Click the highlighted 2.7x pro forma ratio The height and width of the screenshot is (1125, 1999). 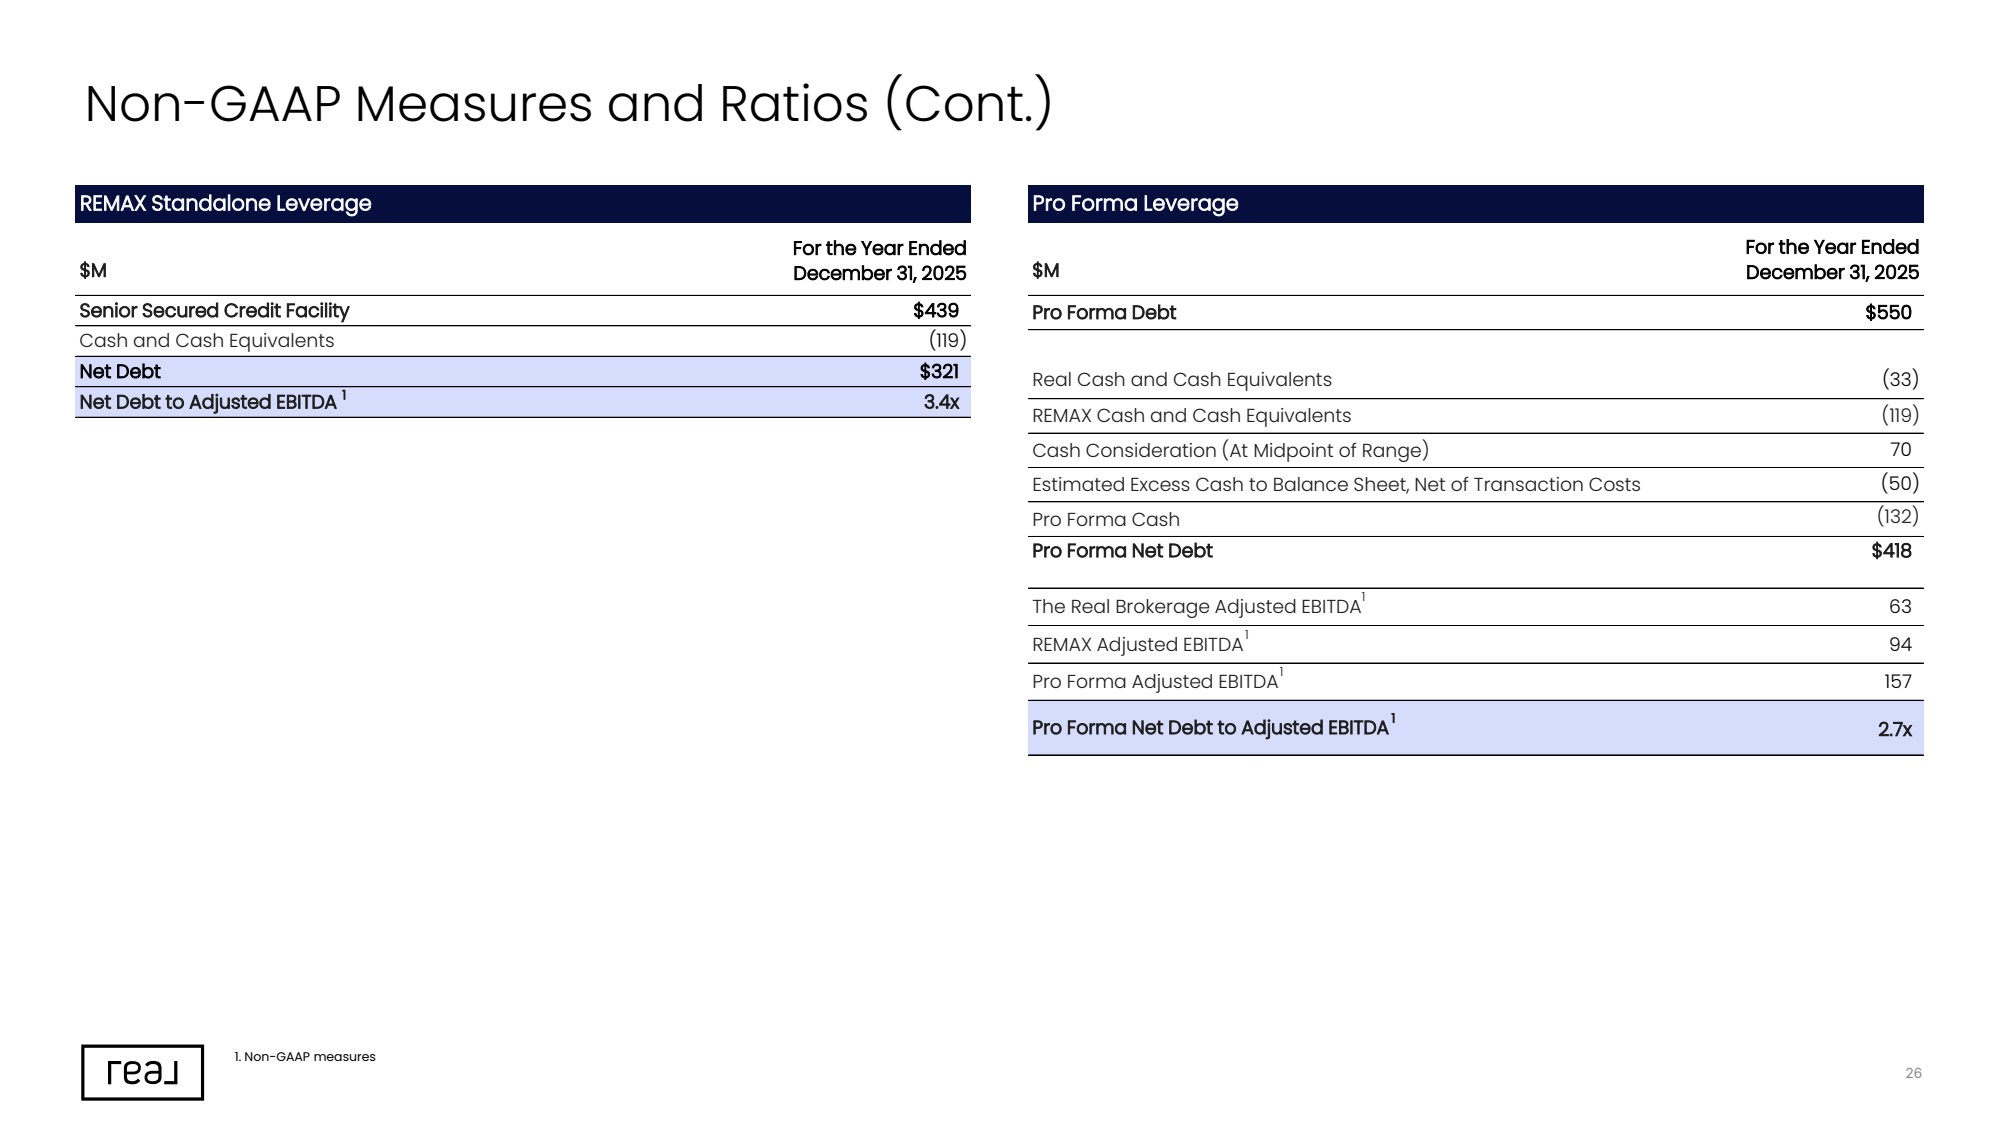[x=1894, y=730]
